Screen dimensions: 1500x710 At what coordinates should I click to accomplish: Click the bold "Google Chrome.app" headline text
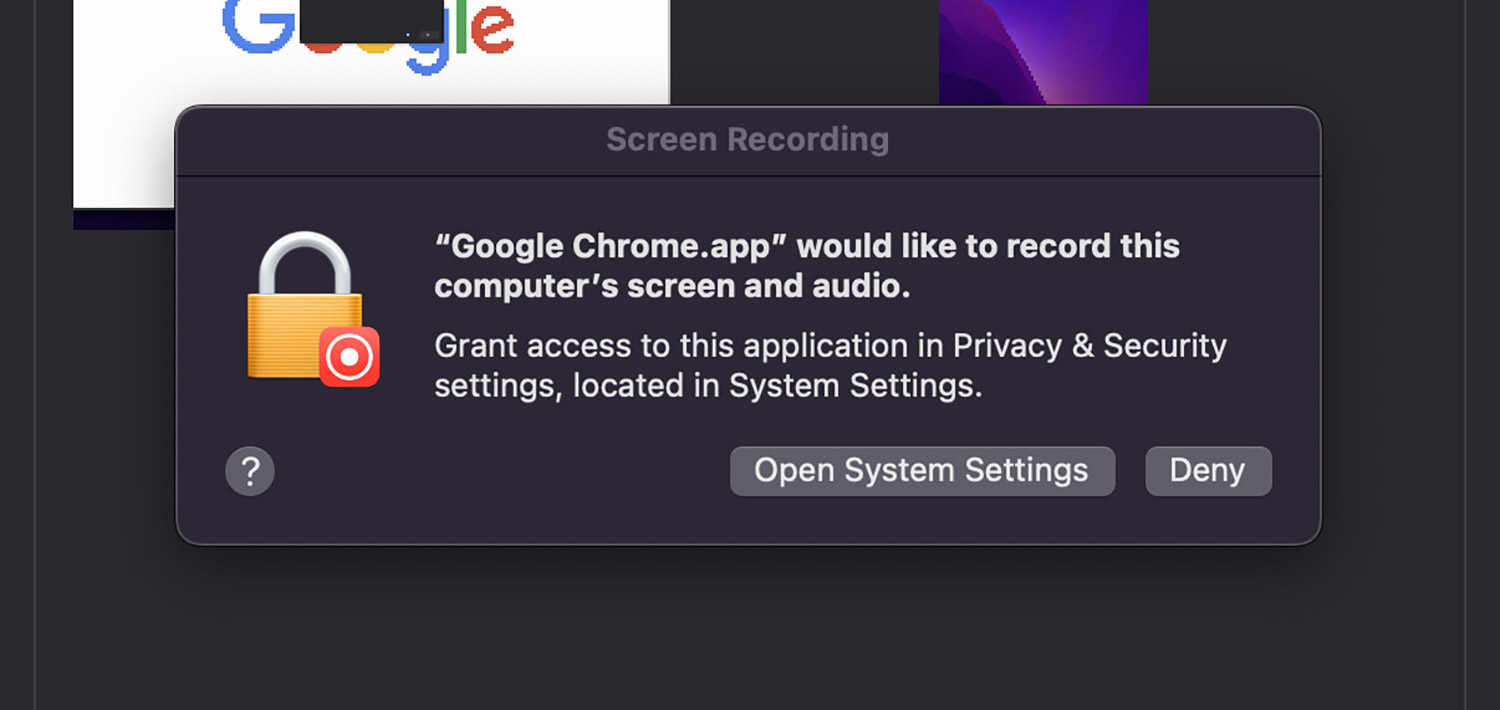[x=610, y=246]
